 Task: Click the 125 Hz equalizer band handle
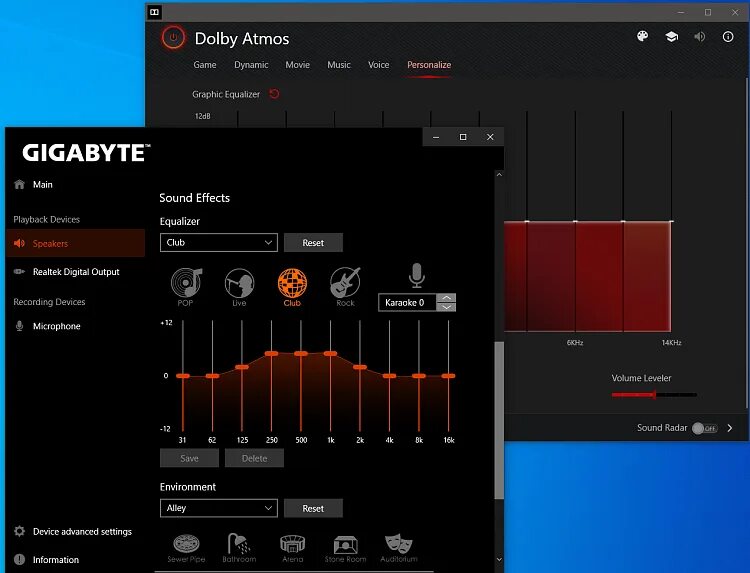[242, 367]
